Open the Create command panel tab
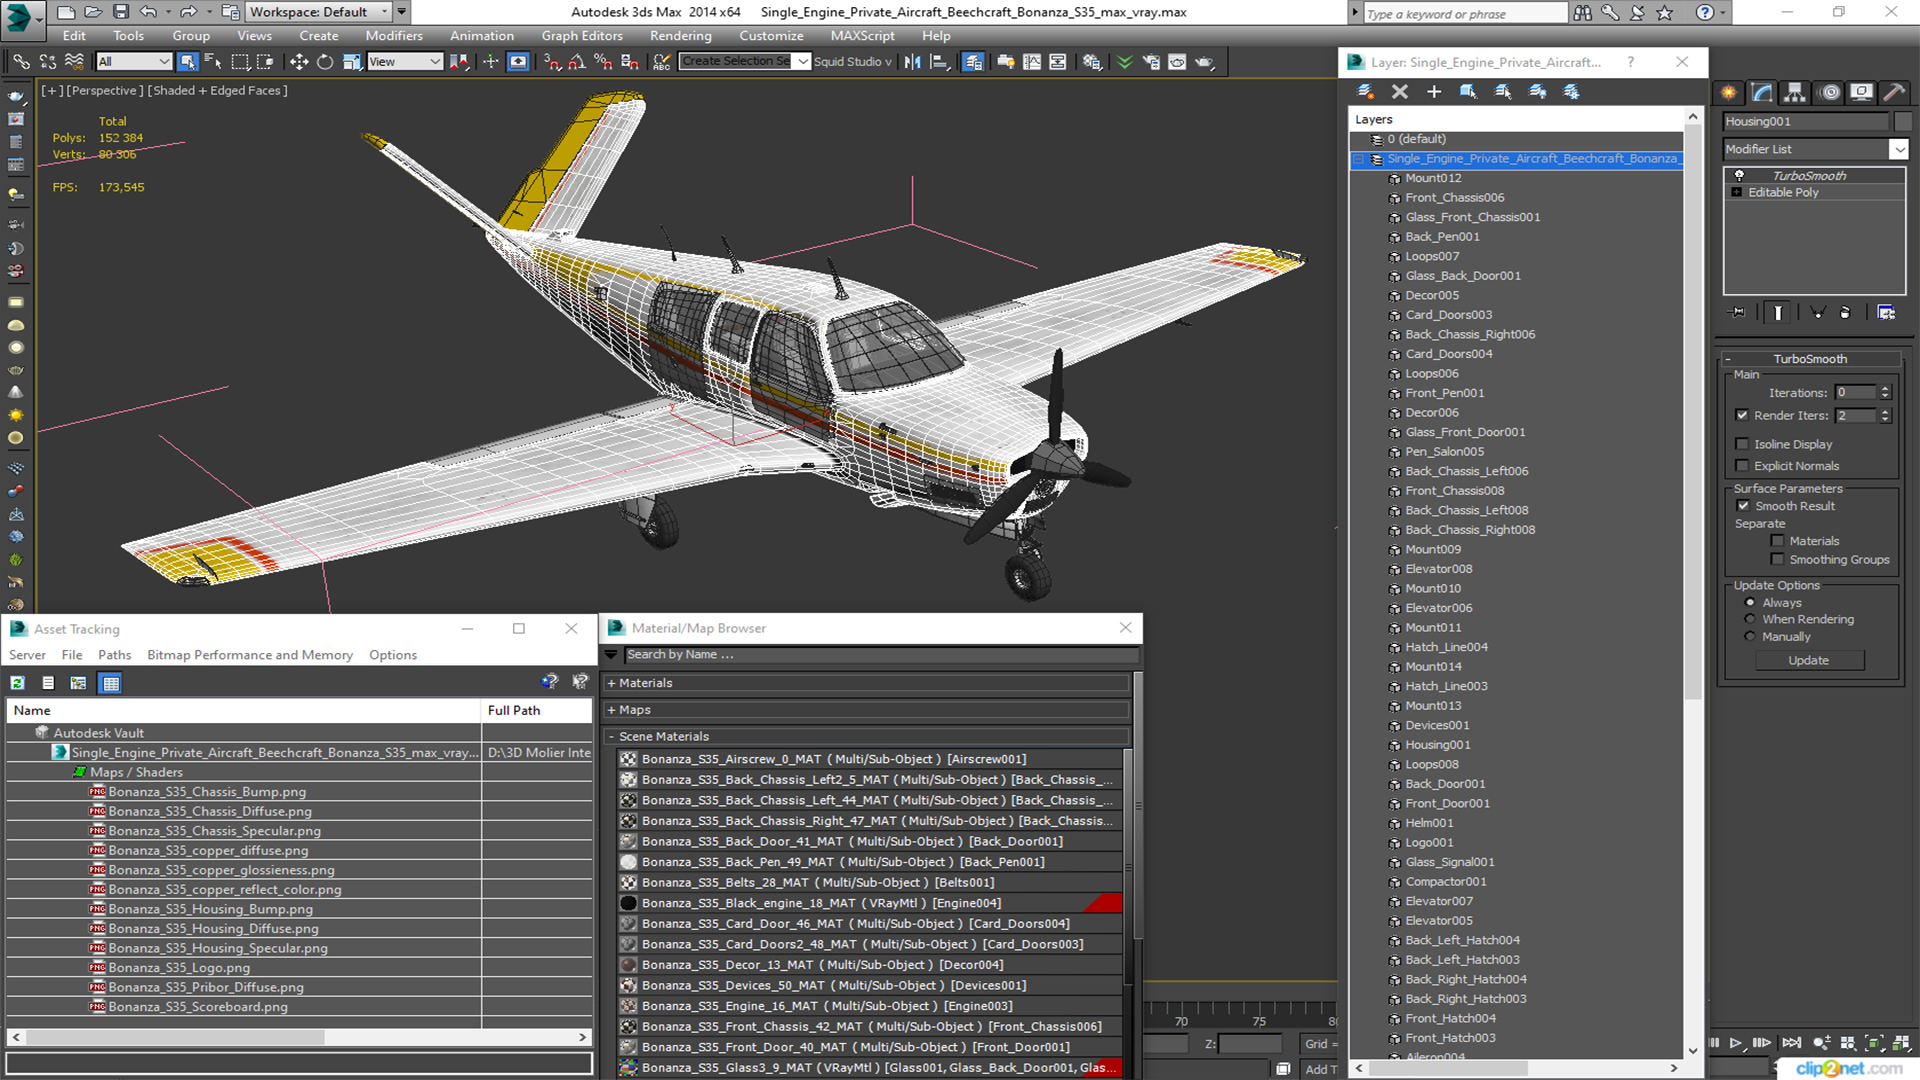Screen dimensions: 1920x1080 coord(1729,92)
